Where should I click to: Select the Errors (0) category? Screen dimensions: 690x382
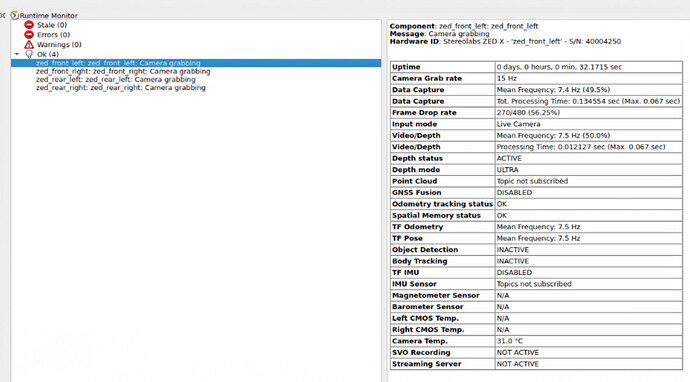[x=53, y=35]
